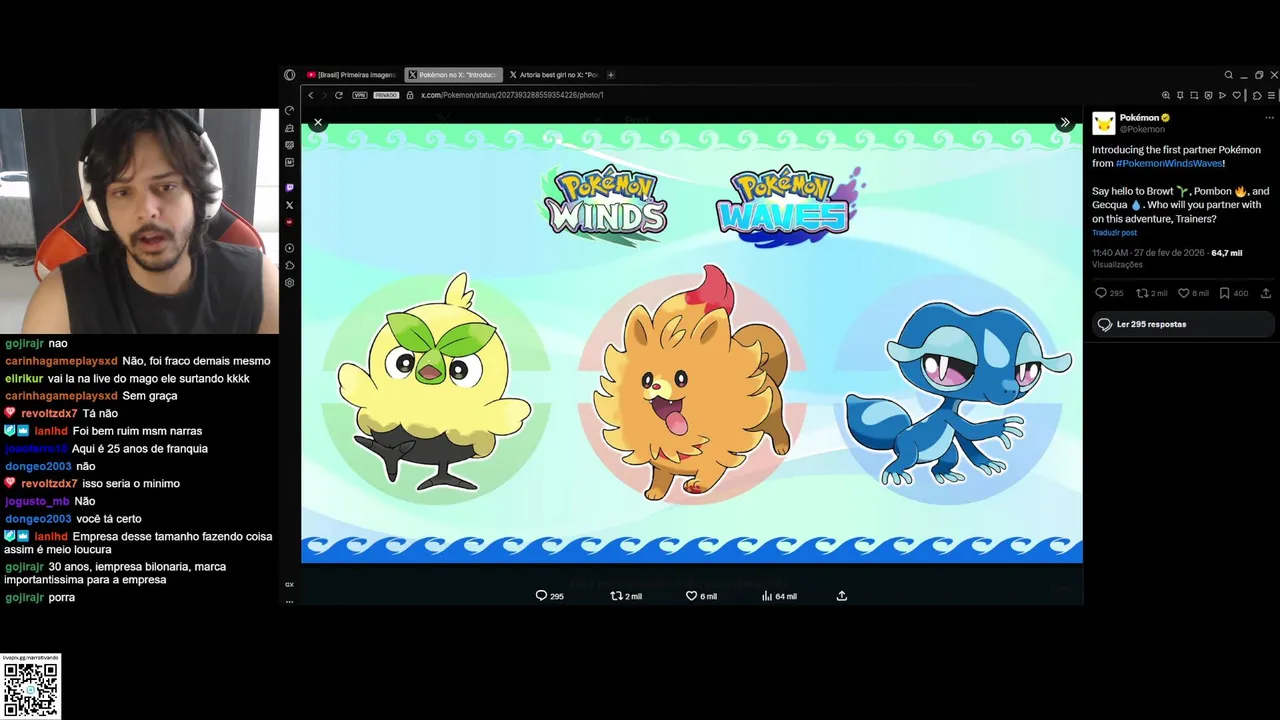The width and height of the screenshot is (1280, 720).
Task: Open site security lock icon
Action: [409, 95]
